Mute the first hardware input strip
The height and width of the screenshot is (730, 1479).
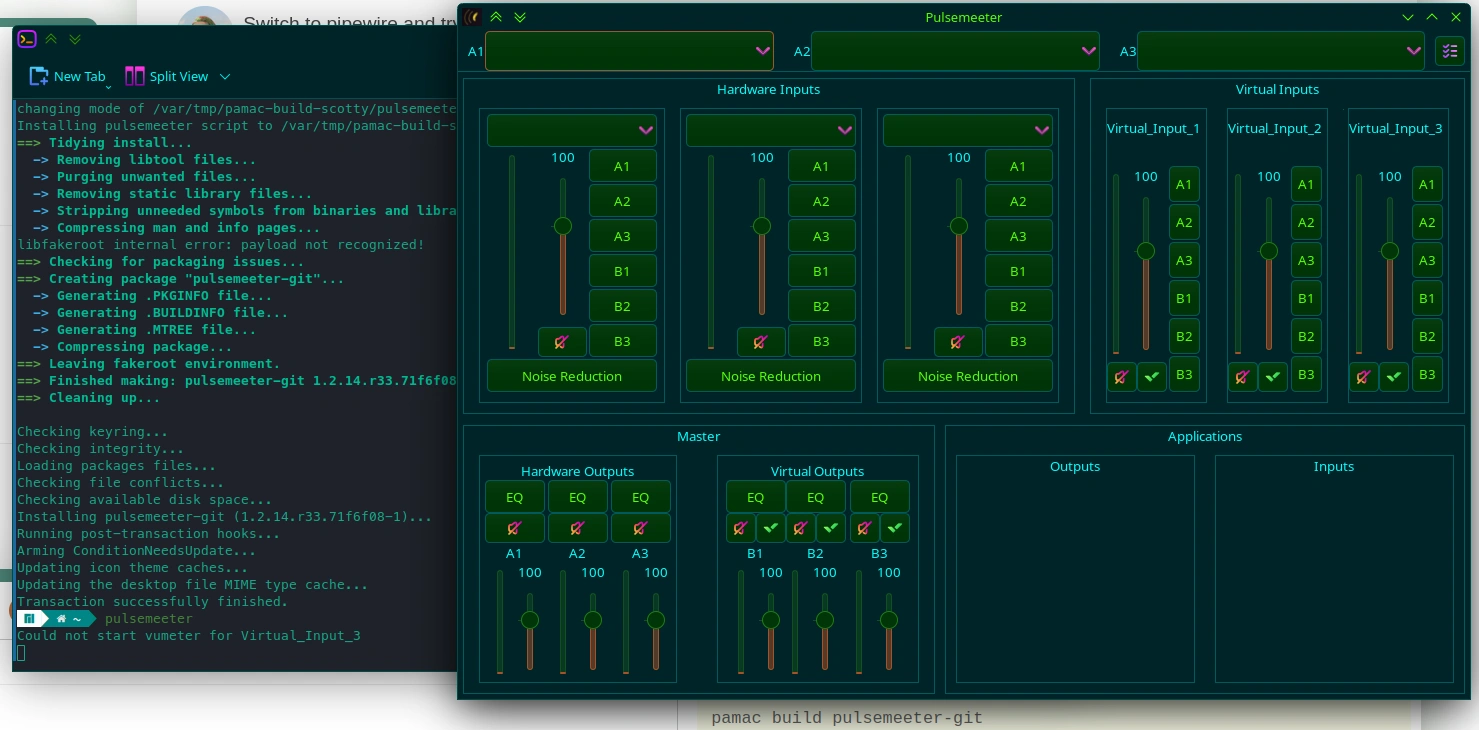(x=562, y=342)
